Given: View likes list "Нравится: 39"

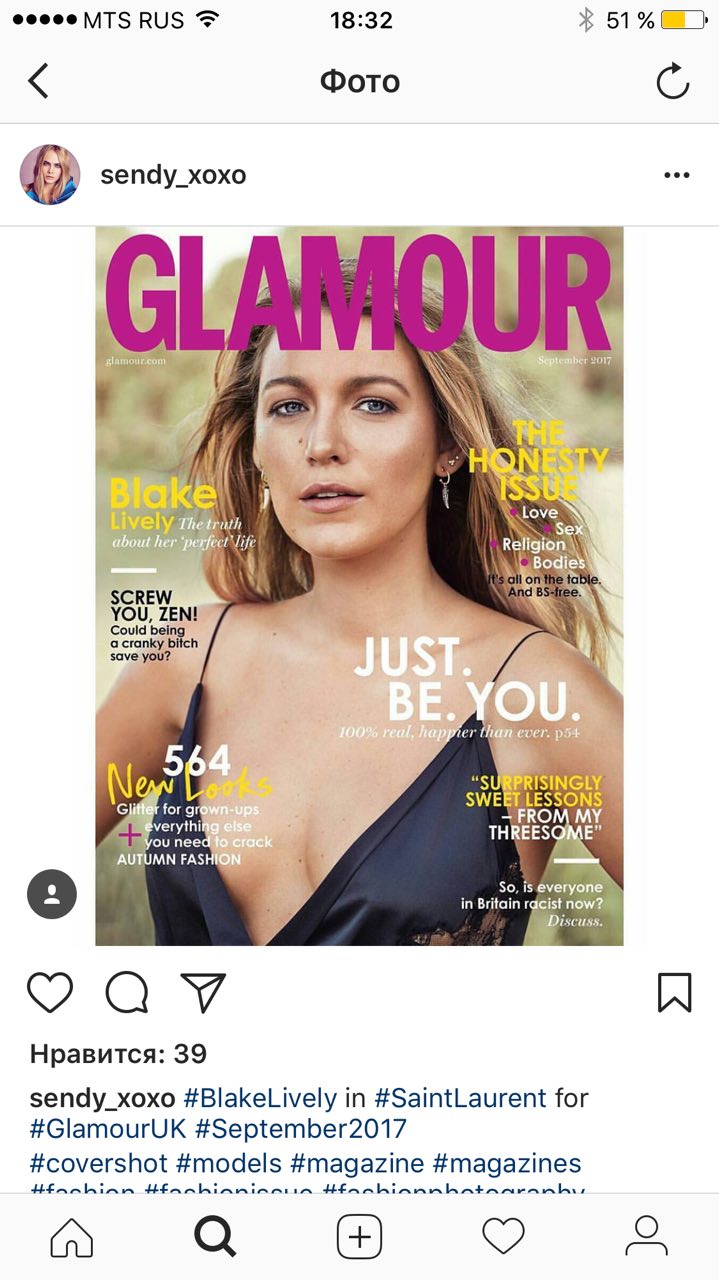Looking at the screenshot, I should [x=118, y=1054].
